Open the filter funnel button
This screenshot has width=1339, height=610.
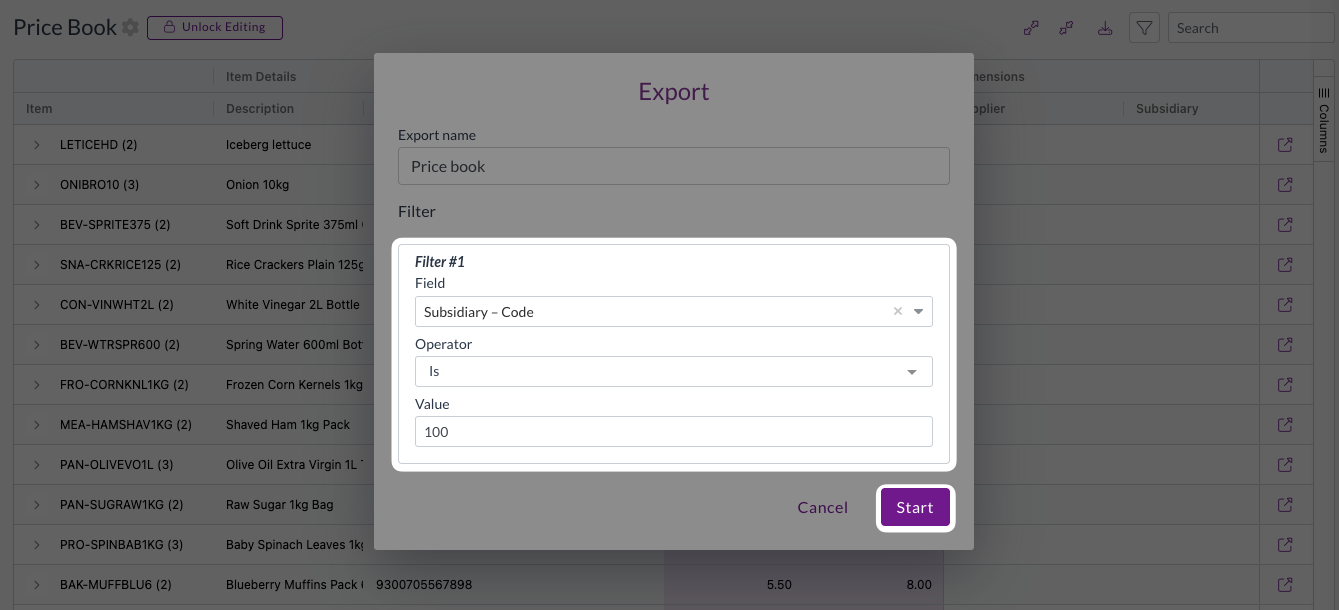click(x=1144, y=28)
